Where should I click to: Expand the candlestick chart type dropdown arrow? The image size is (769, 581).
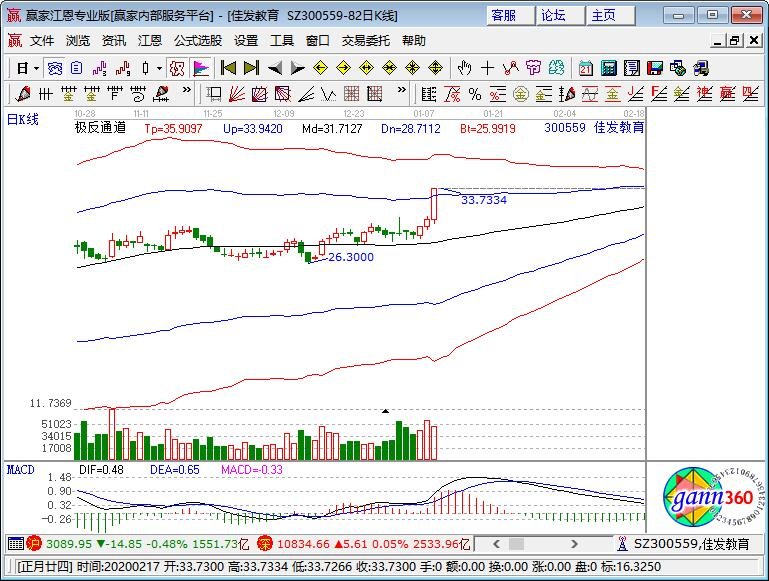coord(159,68)
